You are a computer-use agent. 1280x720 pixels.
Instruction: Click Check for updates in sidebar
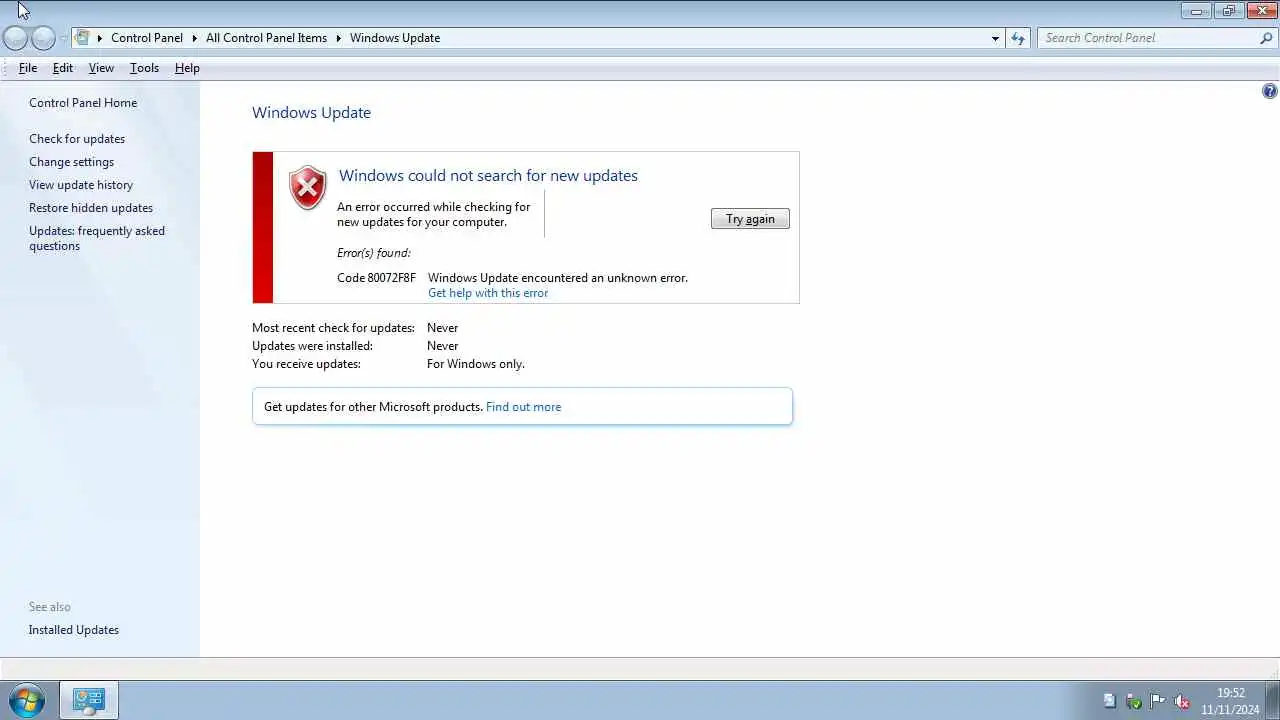77,139
